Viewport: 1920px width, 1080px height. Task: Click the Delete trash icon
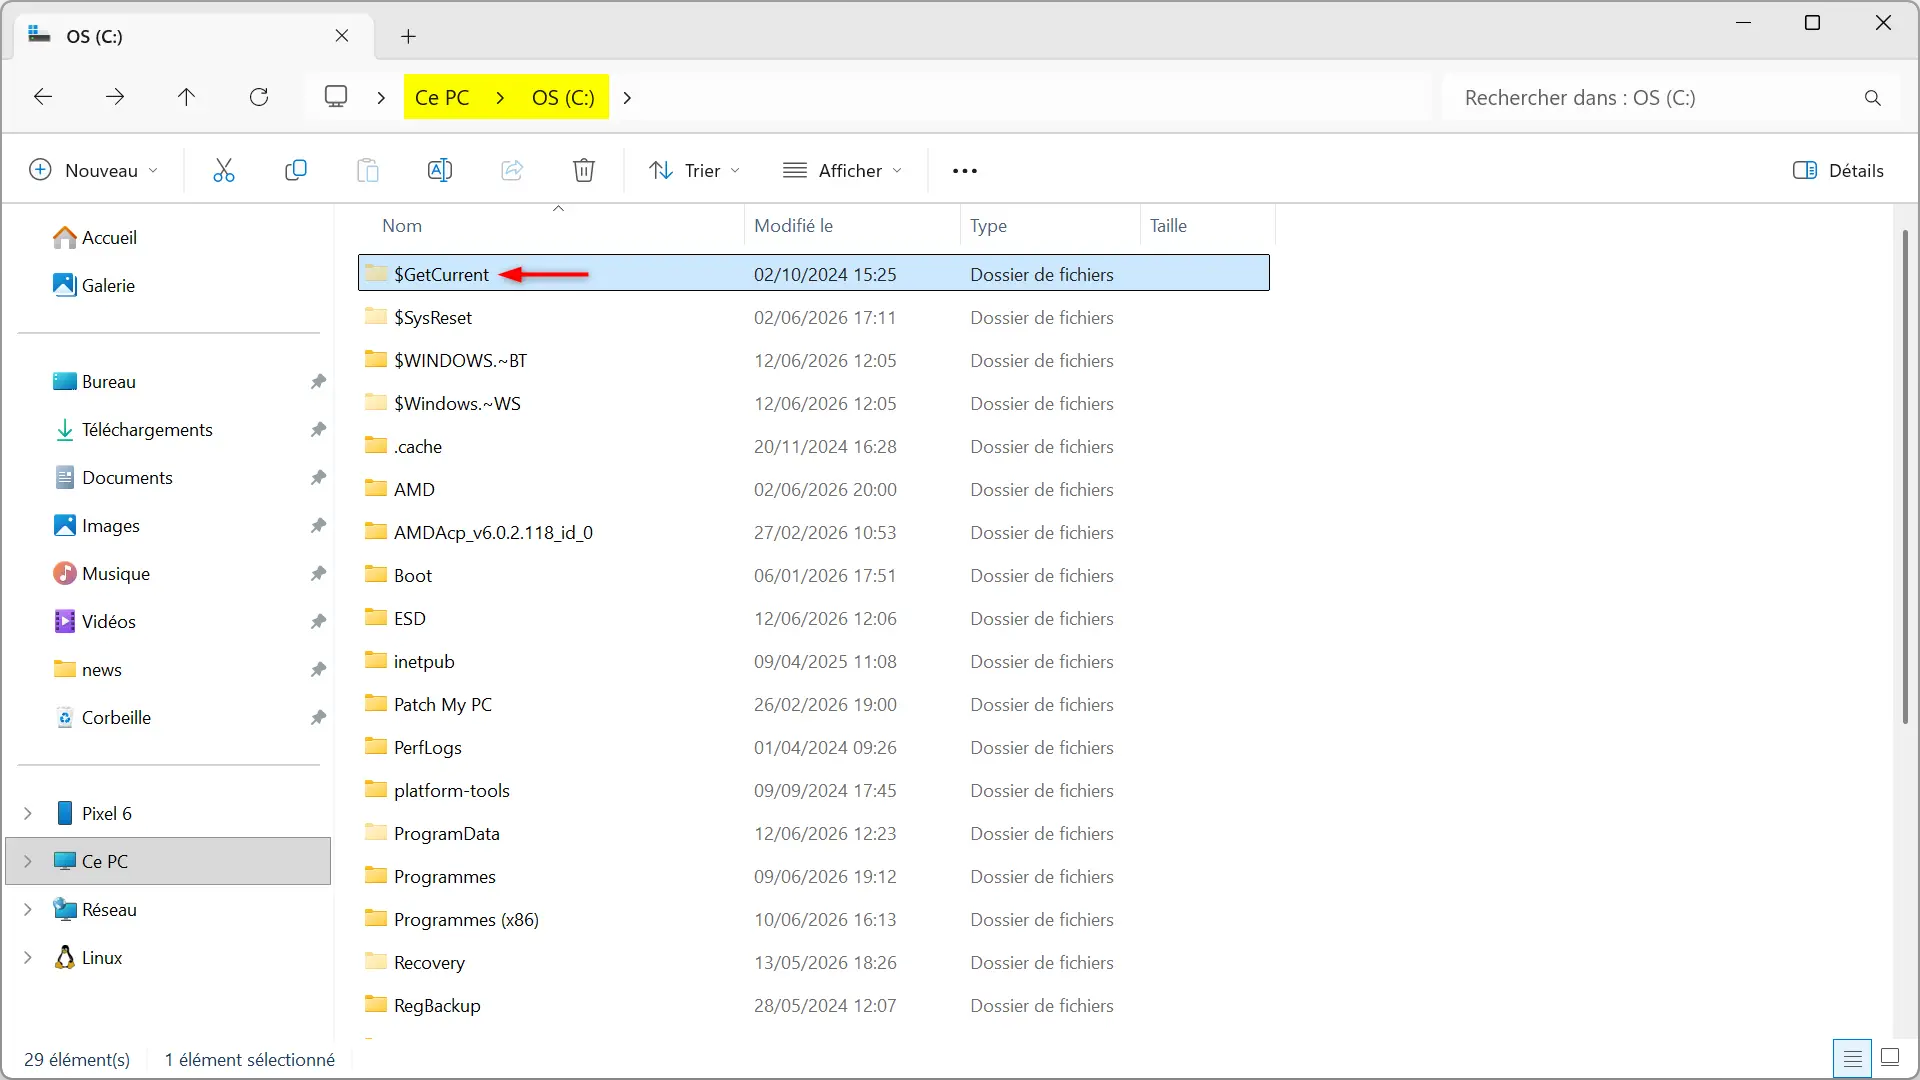pos(584,170)
